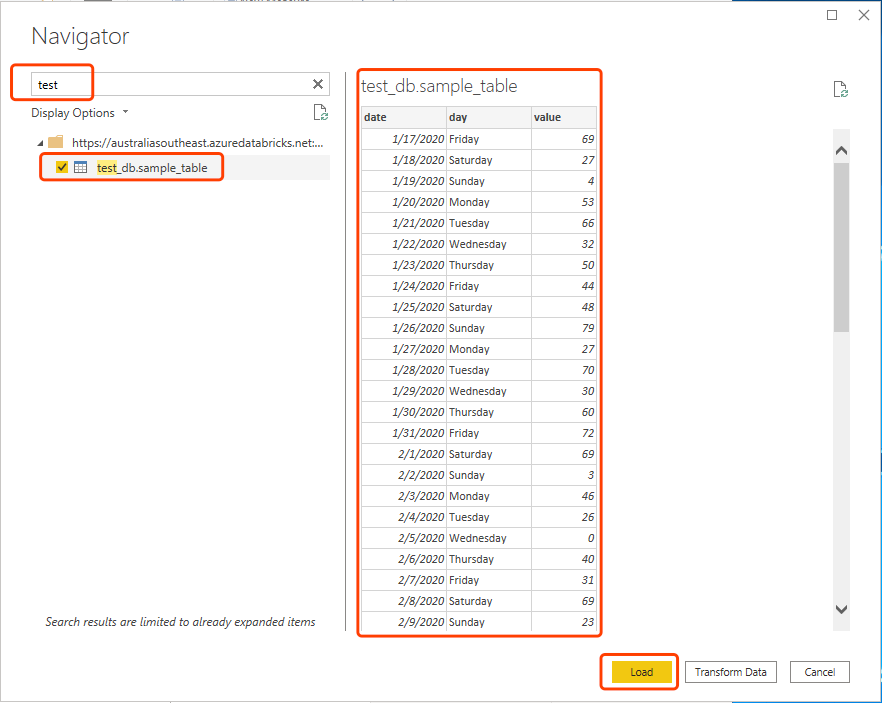
Task: Select test_db.sample_table in the tree
Action: (152, 167)
